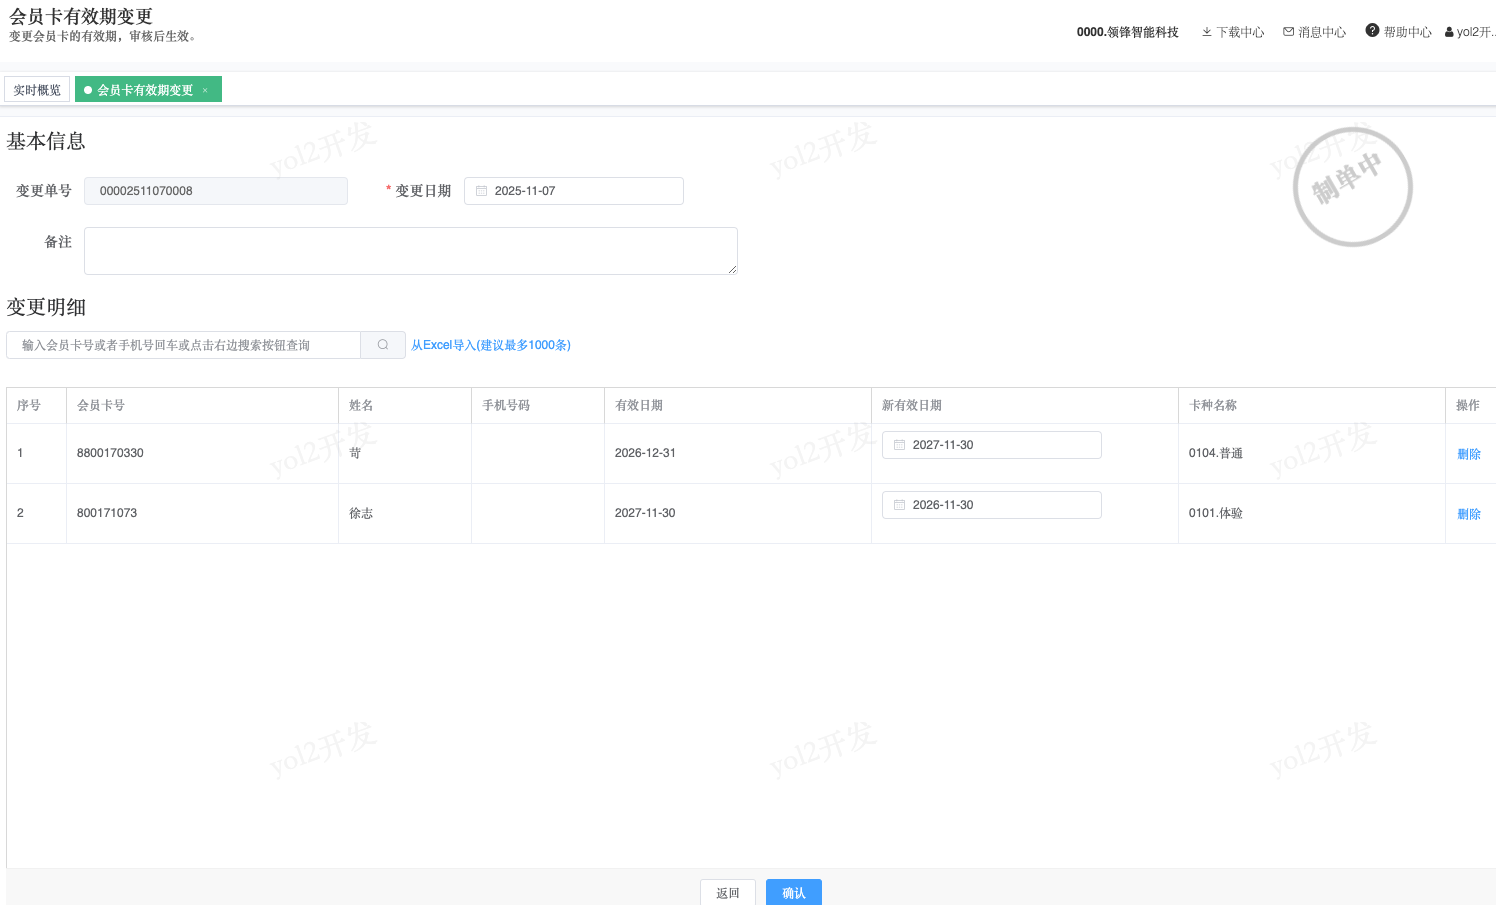1496x905 pixels.
Task: Click calendar icon in row 1 new expiry date
Action: [899, 445]
